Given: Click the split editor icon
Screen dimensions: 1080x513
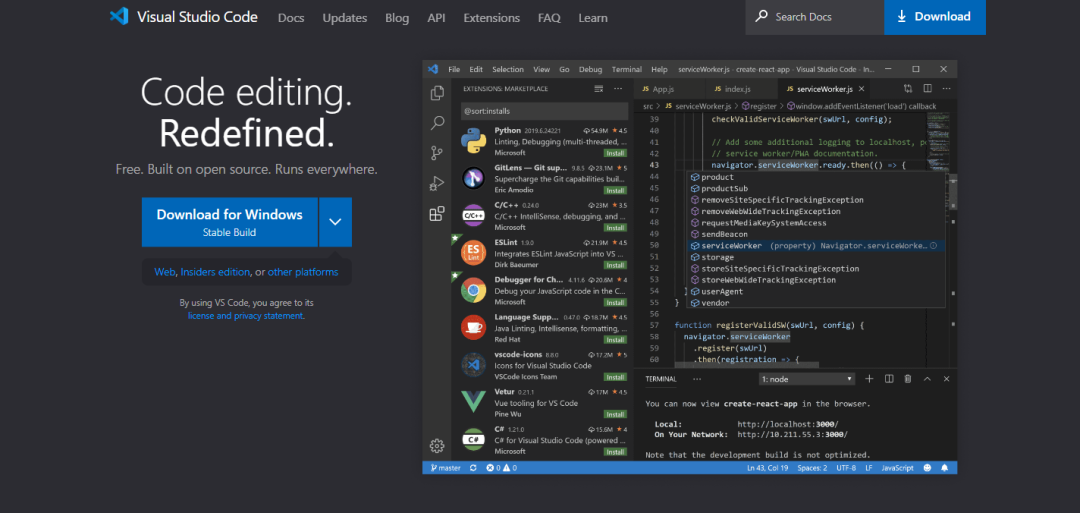Looking at the screenshot, I should [928, 89].
